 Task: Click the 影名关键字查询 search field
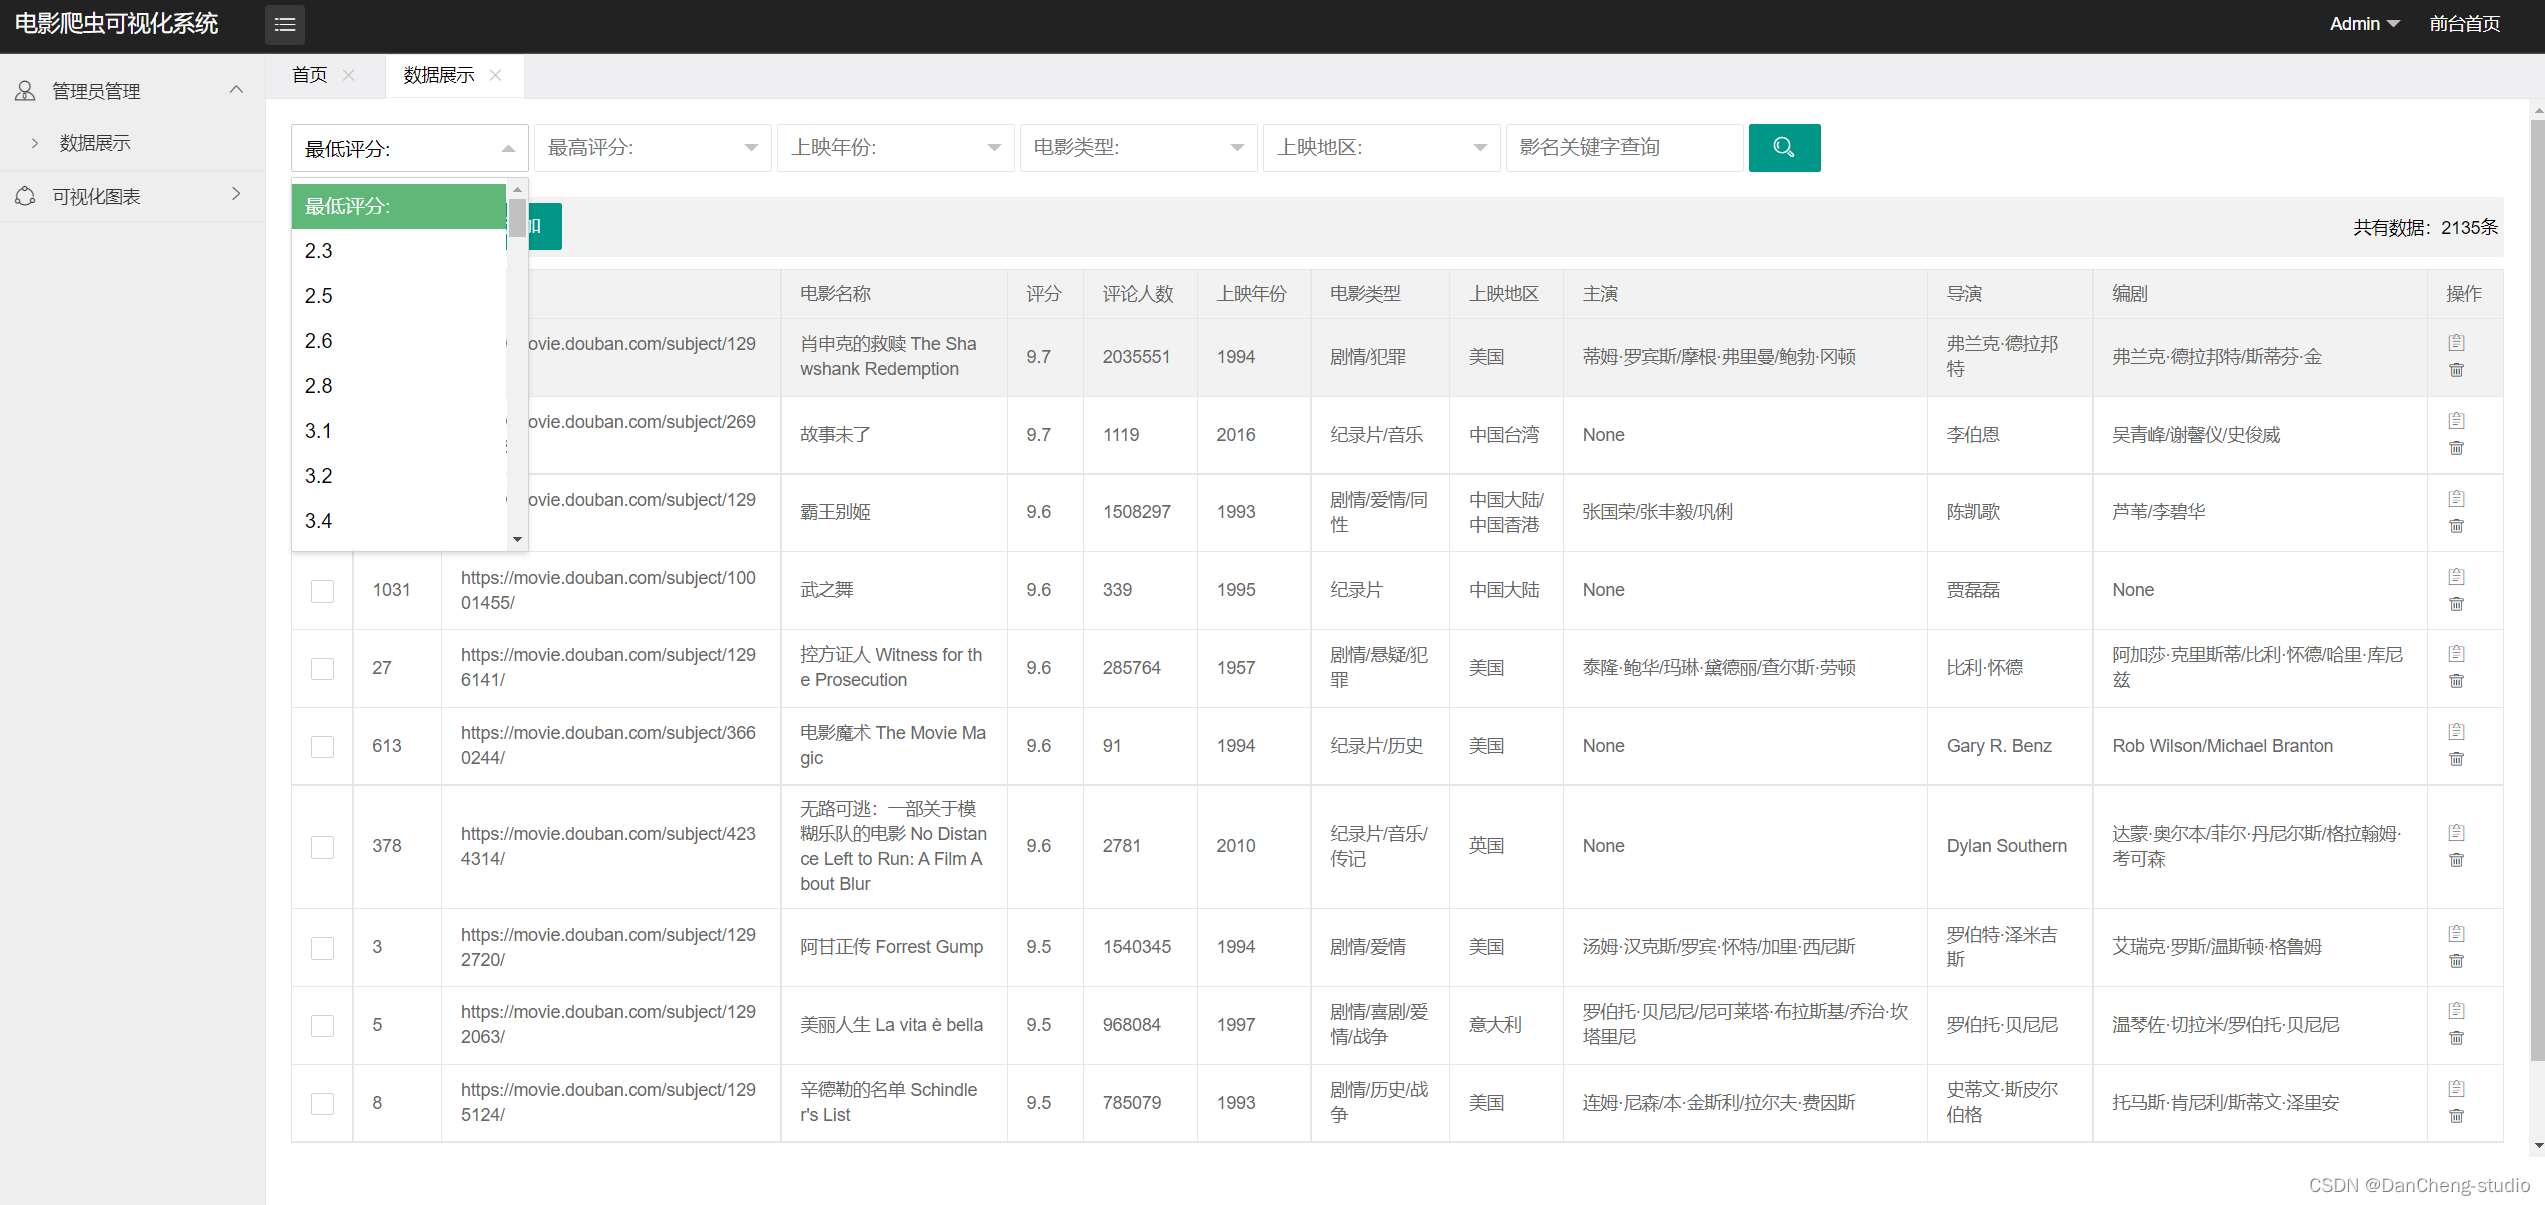click(x=1625, y=148)
